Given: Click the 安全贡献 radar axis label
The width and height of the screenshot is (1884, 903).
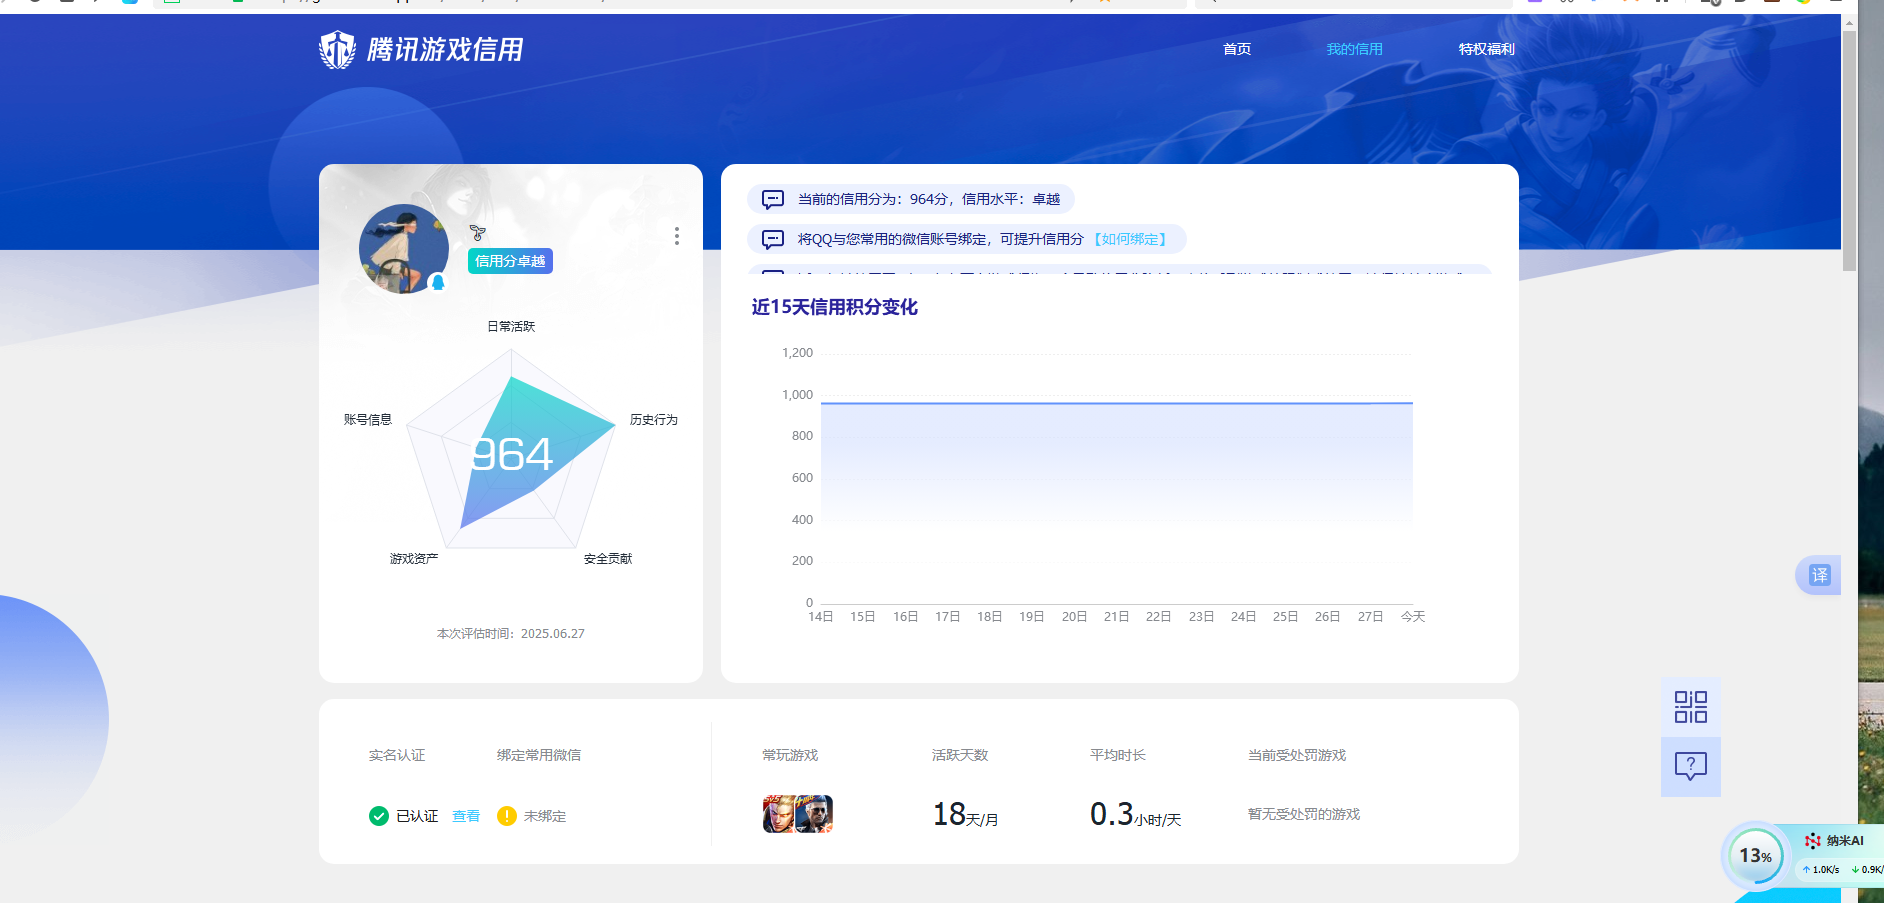Looking at the screenshot, I should [608, 559].
